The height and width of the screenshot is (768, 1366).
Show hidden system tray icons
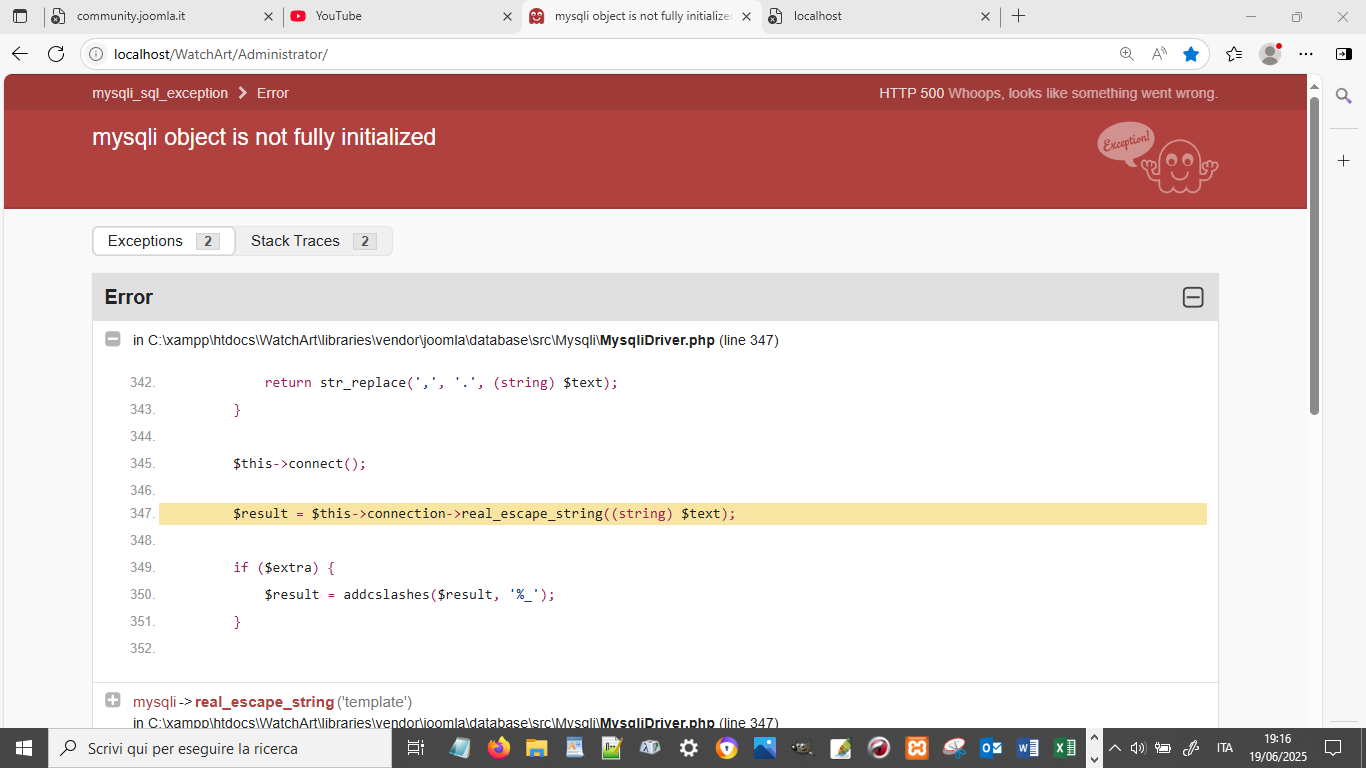[x=1116, y=748]
